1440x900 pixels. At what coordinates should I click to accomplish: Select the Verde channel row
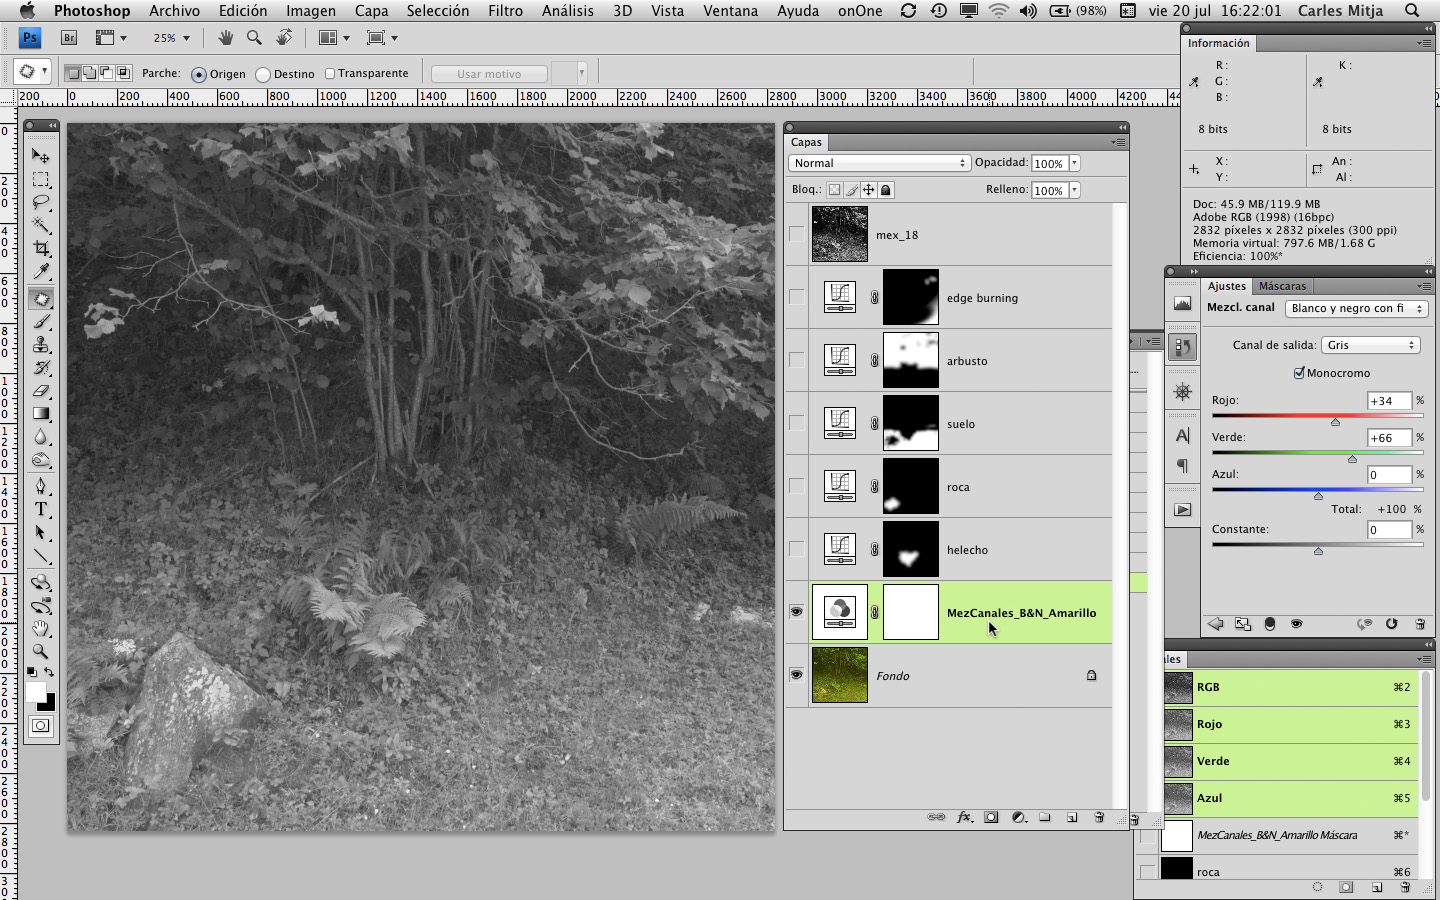point(1290,761)
